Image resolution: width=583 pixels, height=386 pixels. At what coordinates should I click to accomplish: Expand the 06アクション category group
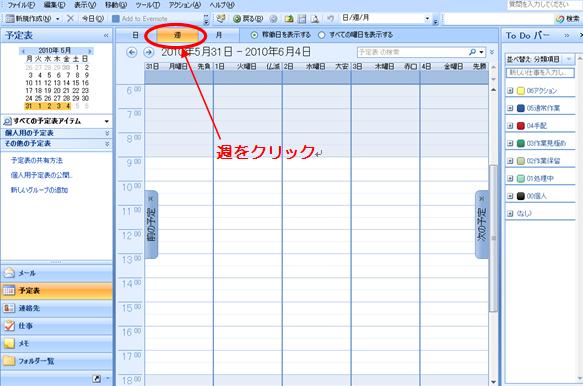[510, 91]
